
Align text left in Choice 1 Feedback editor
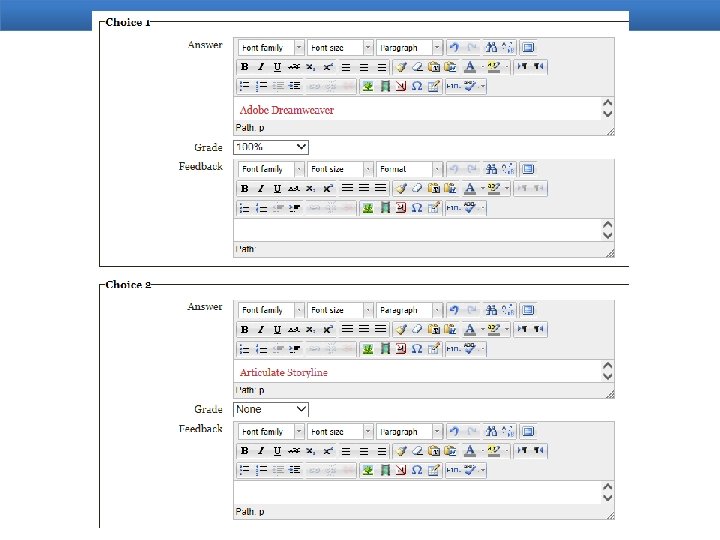click(348, 188)
